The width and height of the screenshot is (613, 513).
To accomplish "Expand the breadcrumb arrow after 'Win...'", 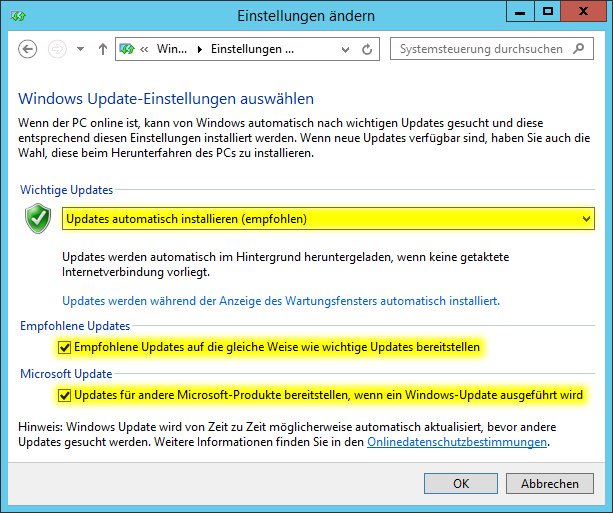I will [200, 49].
